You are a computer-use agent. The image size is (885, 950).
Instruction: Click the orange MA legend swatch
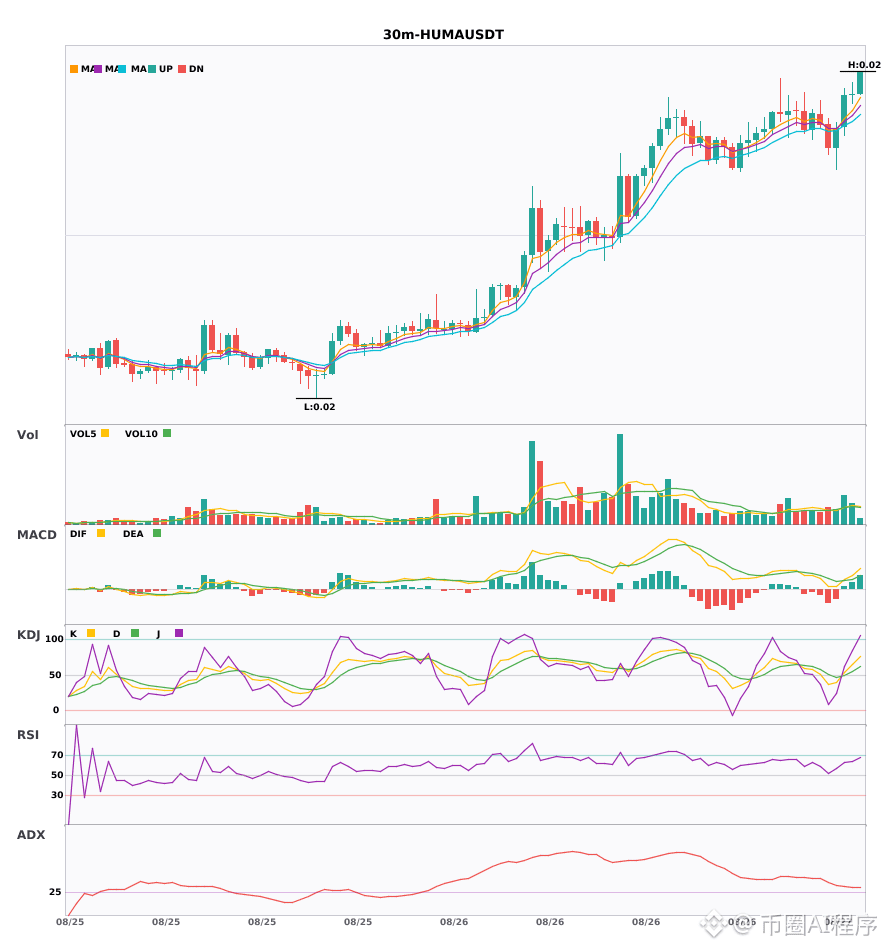pos(74,69)
